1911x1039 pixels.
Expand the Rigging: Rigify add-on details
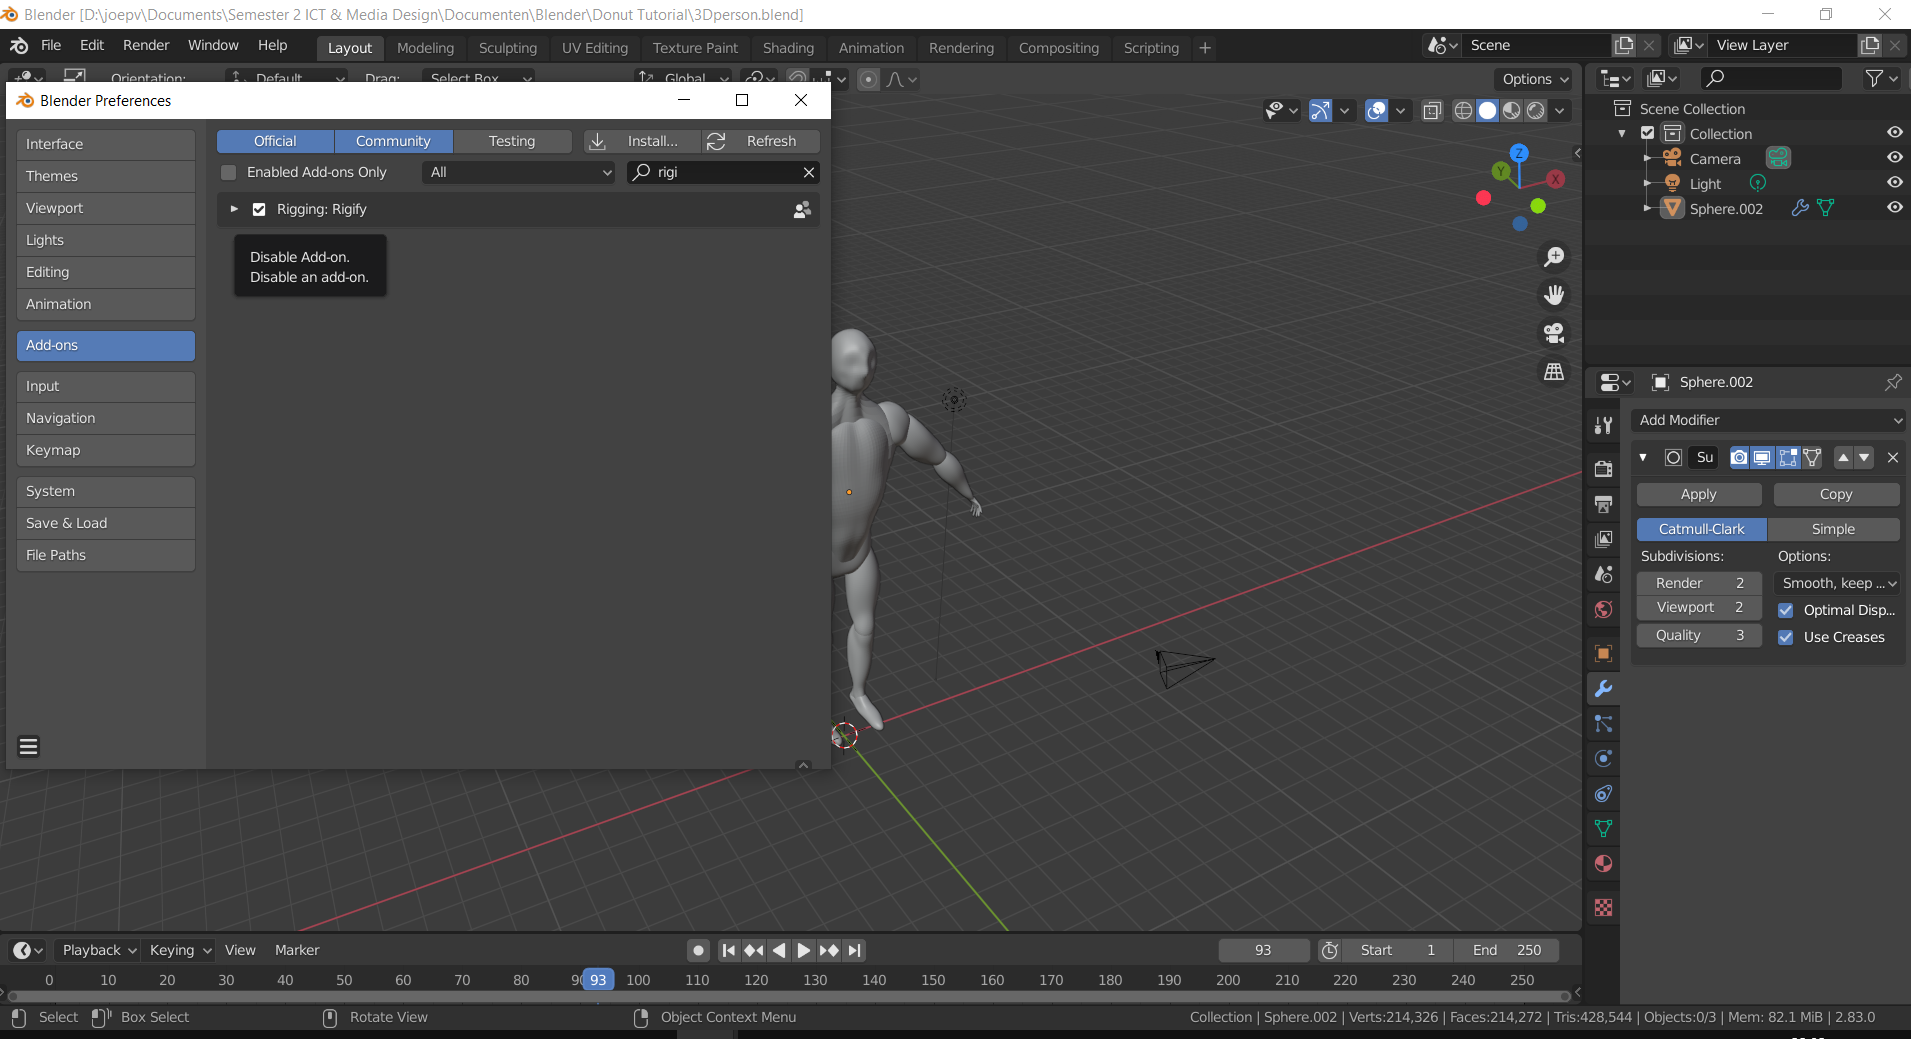pos(234,209)
